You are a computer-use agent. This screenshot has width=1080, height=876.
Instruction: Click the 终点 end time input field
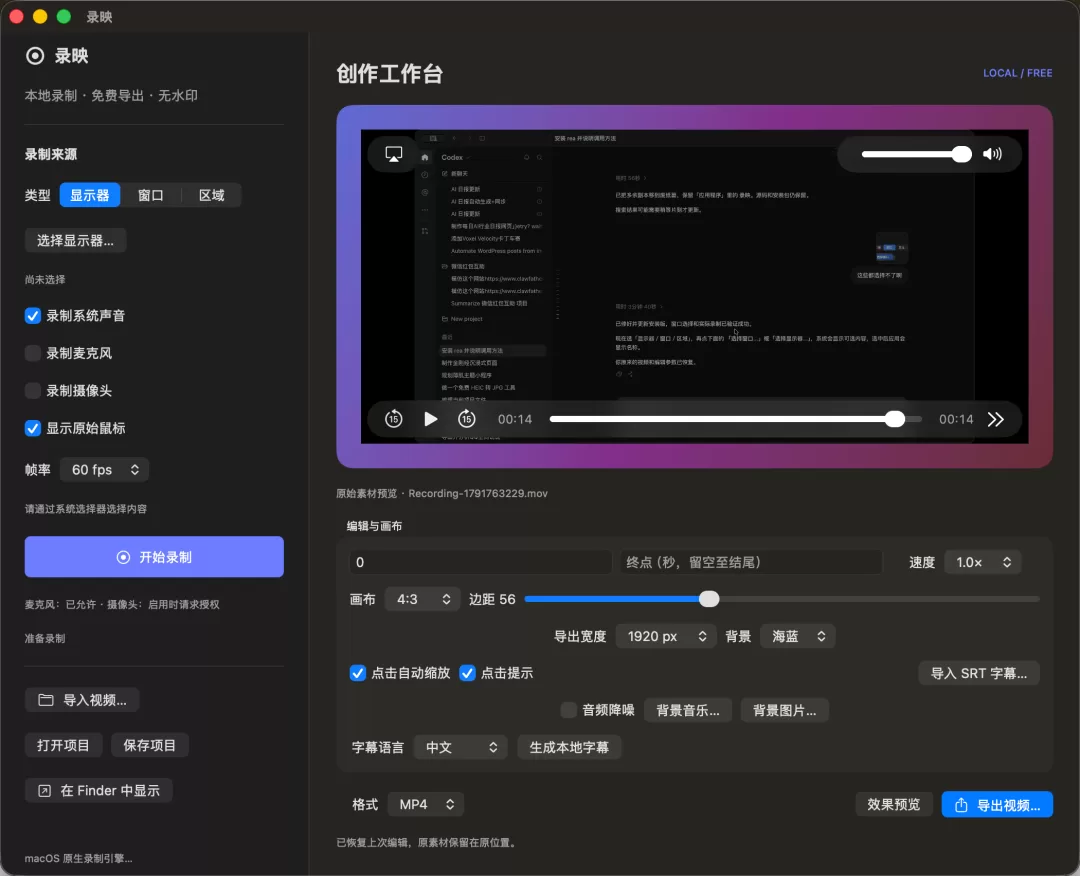coord(751,562)
